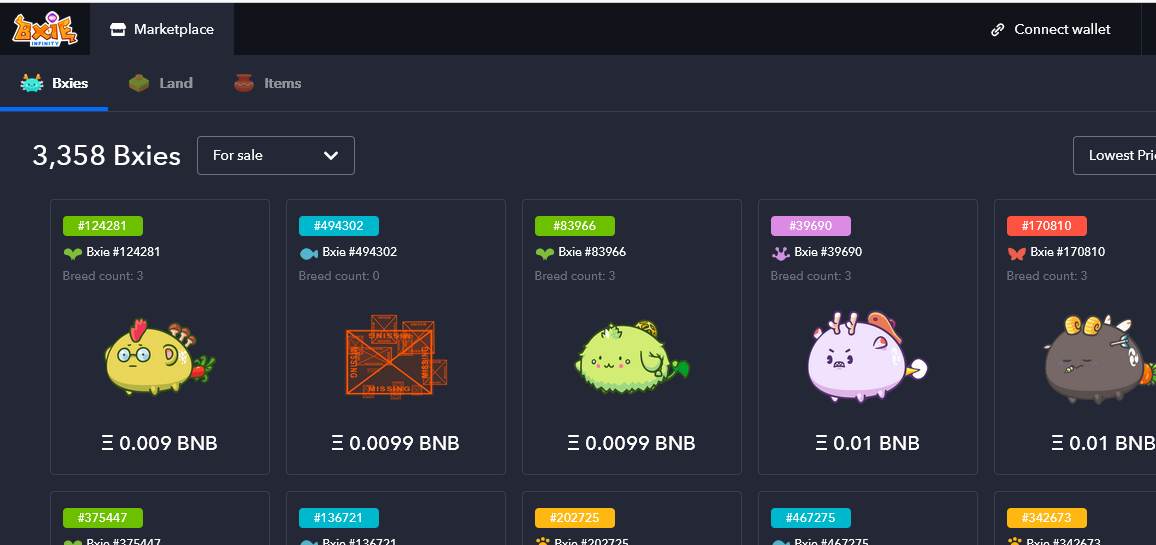
Task: Click plant class icon of Bxie #83966
Action: click(x=544, y=253)
